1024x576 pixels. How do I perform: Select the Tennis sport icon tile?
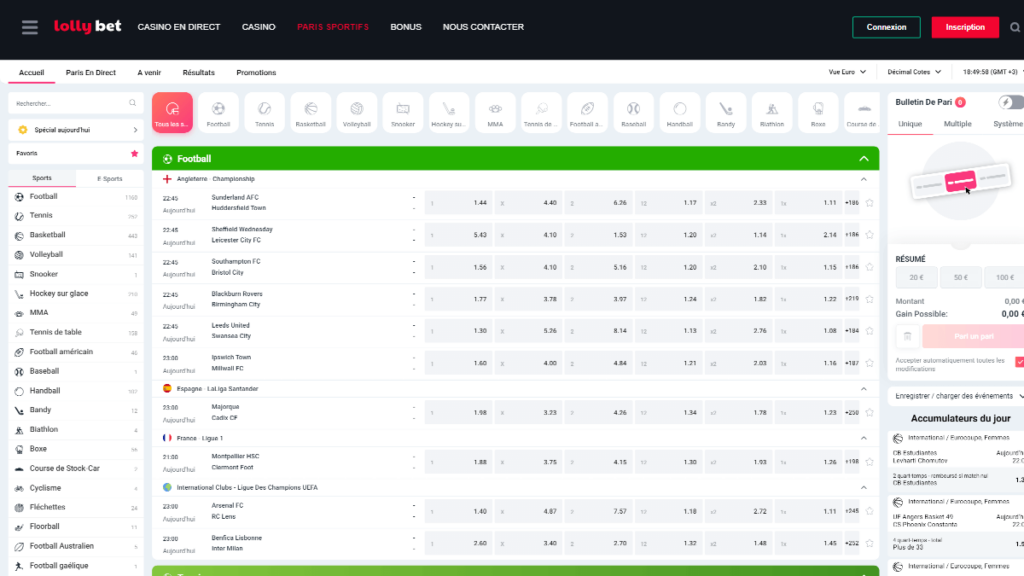coord(264,112)
